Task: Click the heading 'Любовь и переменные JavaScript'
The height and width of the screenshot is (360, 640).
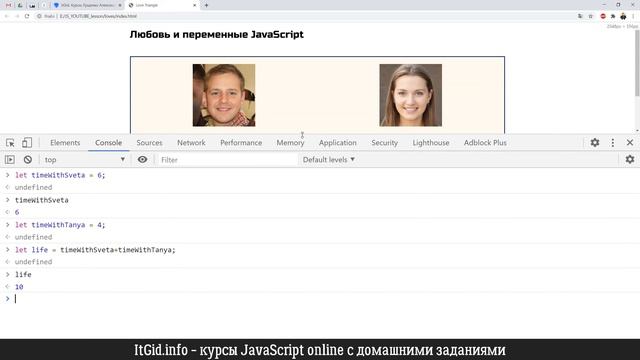Action: click(217, 34)
